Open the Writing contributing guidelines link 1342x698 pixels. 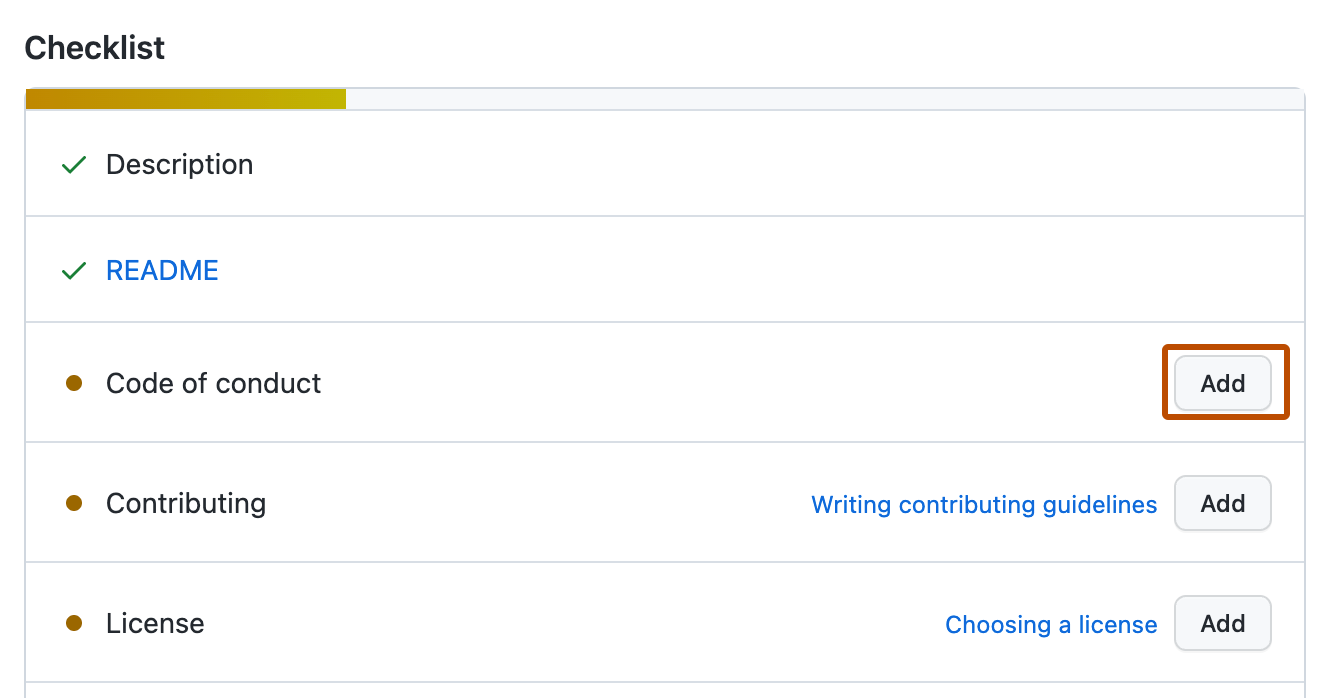click(984, 505)
